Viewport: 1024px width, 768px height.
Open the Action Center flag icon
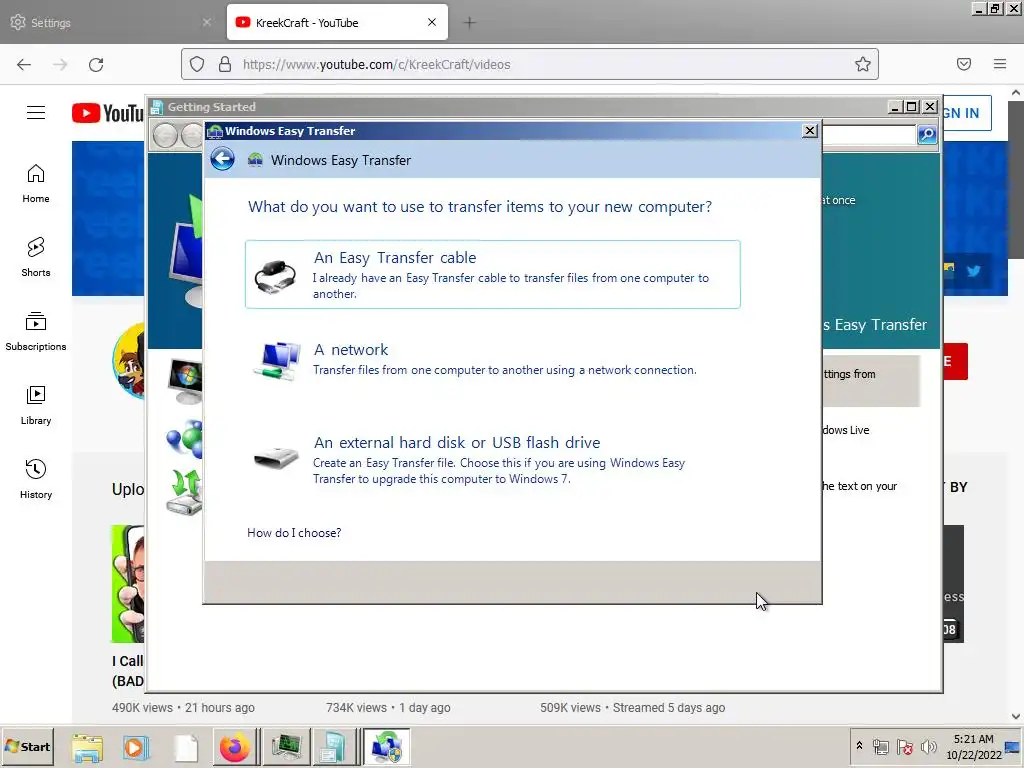point(904,746)
